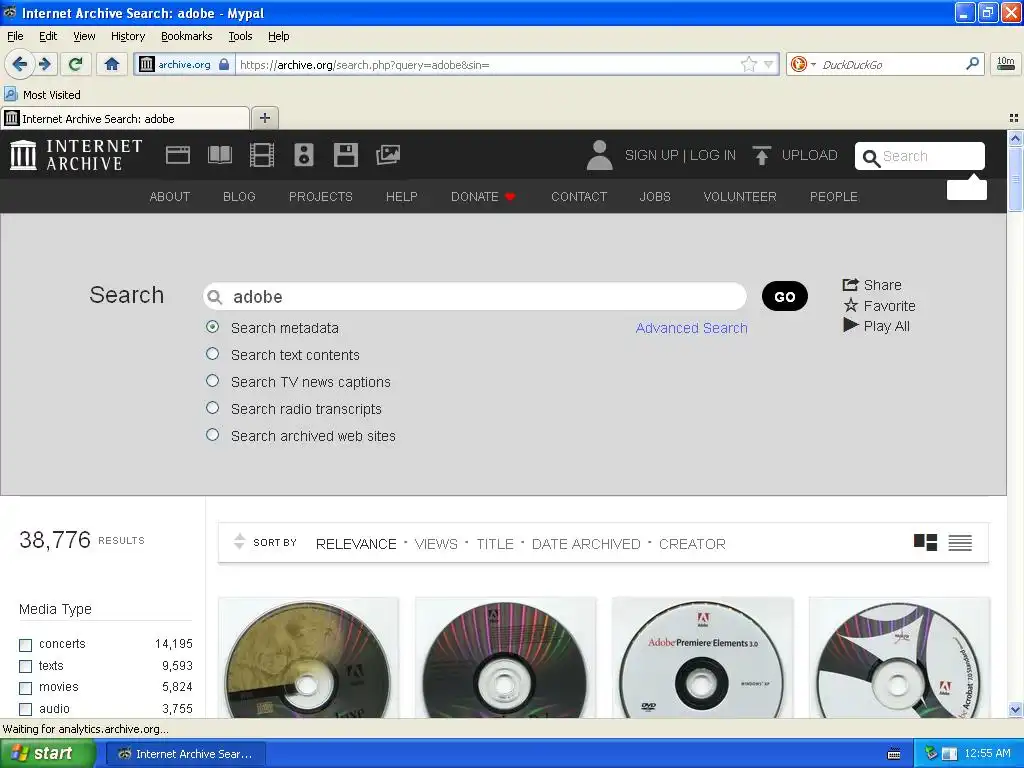The width and height of the screenshot is (1024, 768).
Task: Open the Adobe Premiere Elements disc thumbnail
Action: click(x=703, y=658)
